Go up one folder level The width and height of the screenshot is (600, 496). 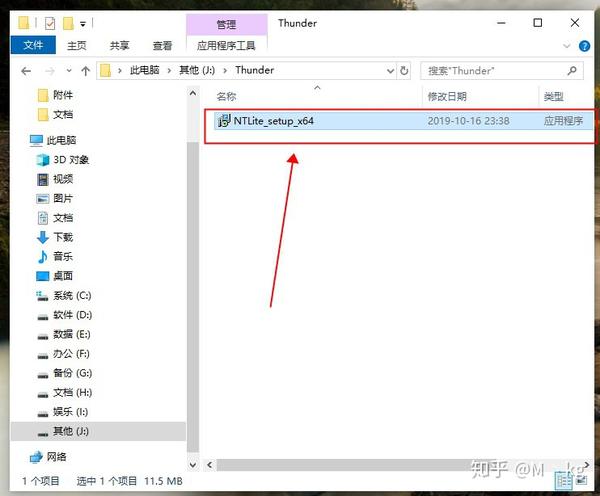85,71
